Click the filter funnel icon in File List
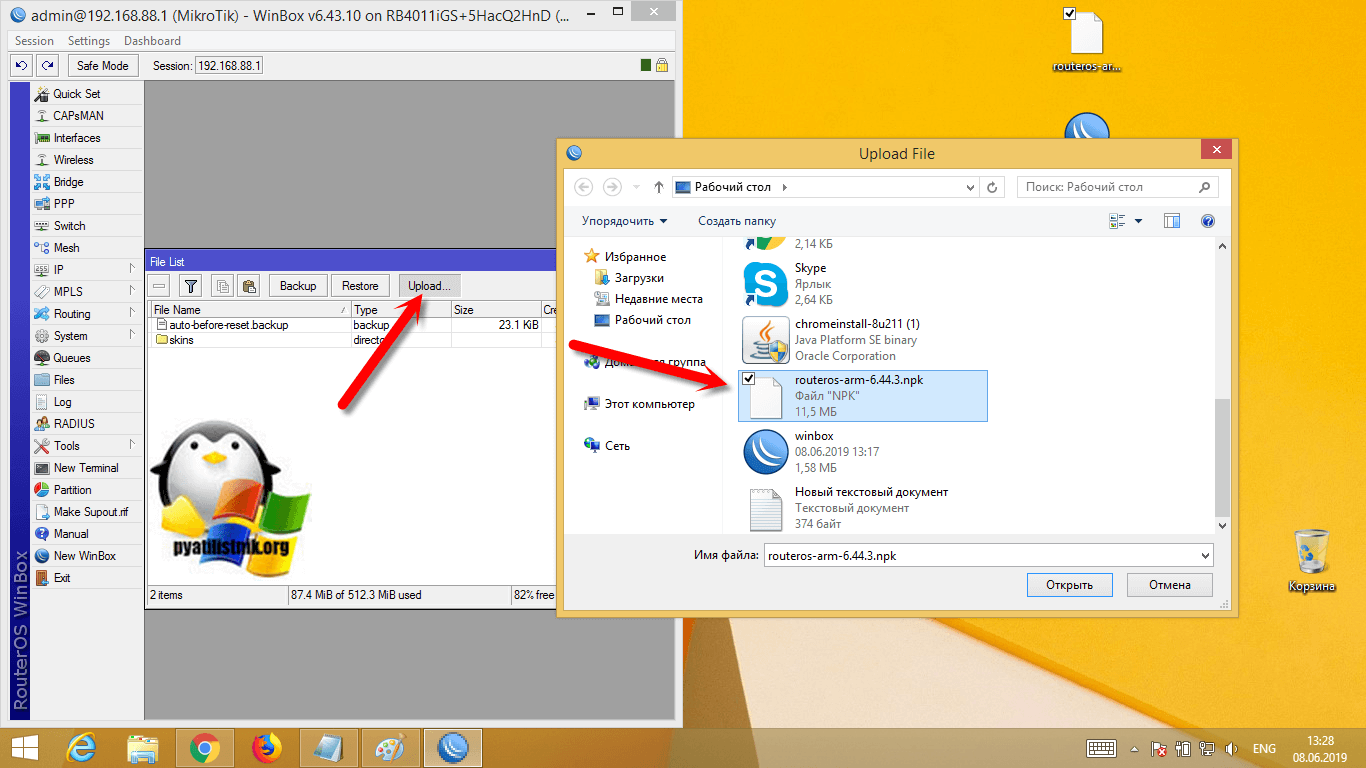This screenshot has width=1366, height=768. click(x=191, y=286)
